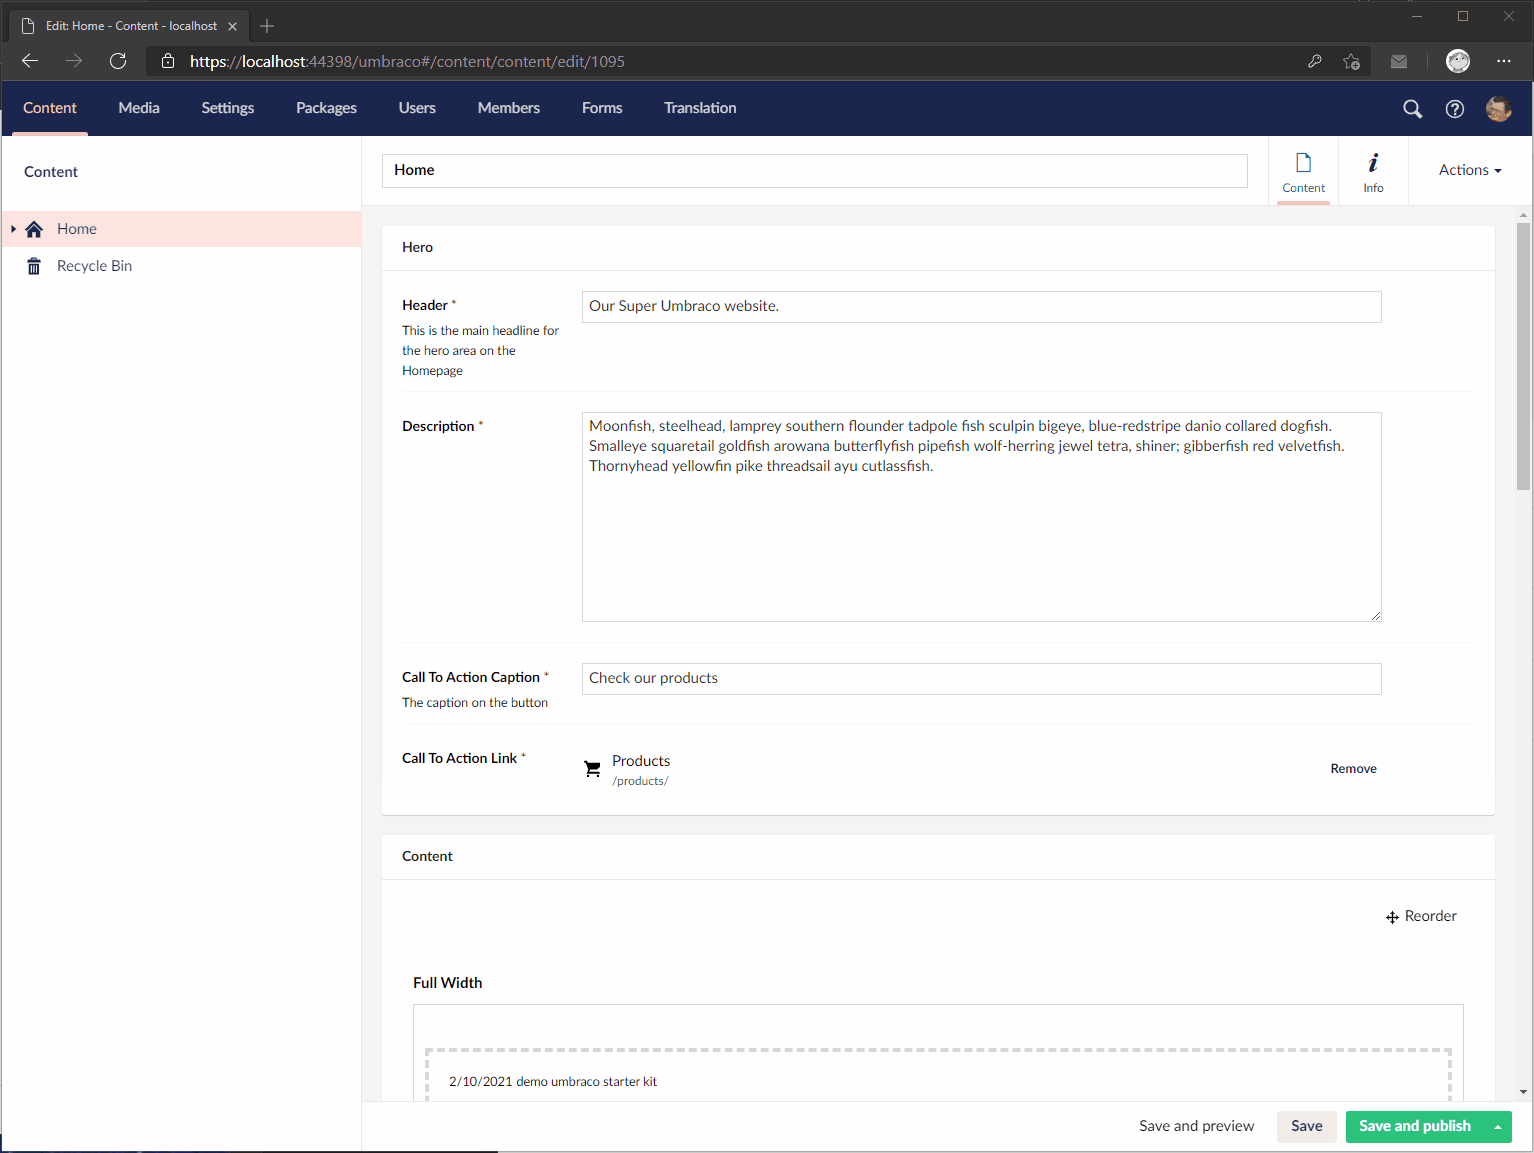
Task: Click the trash icon beside Recycle Bin
Action: point(33,265)
